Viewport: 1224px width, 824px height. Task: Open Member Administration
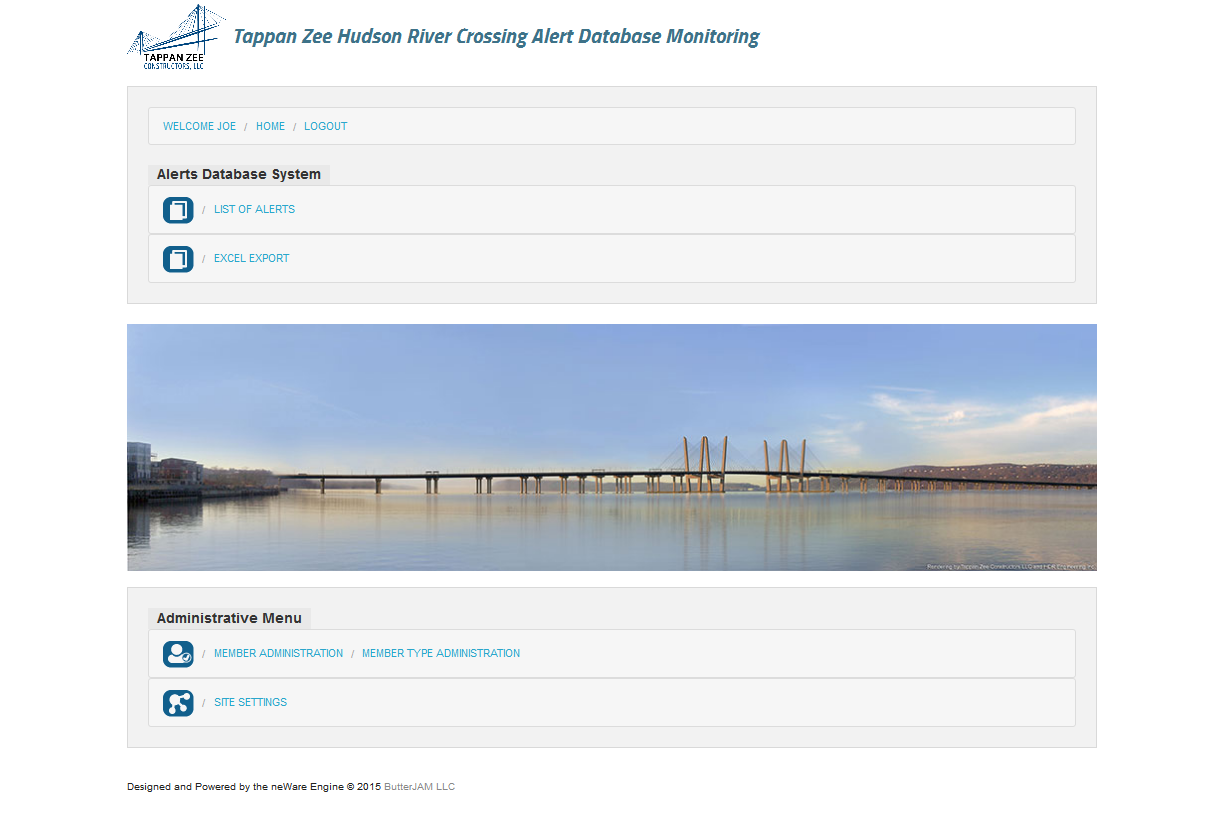click(278, 654)
